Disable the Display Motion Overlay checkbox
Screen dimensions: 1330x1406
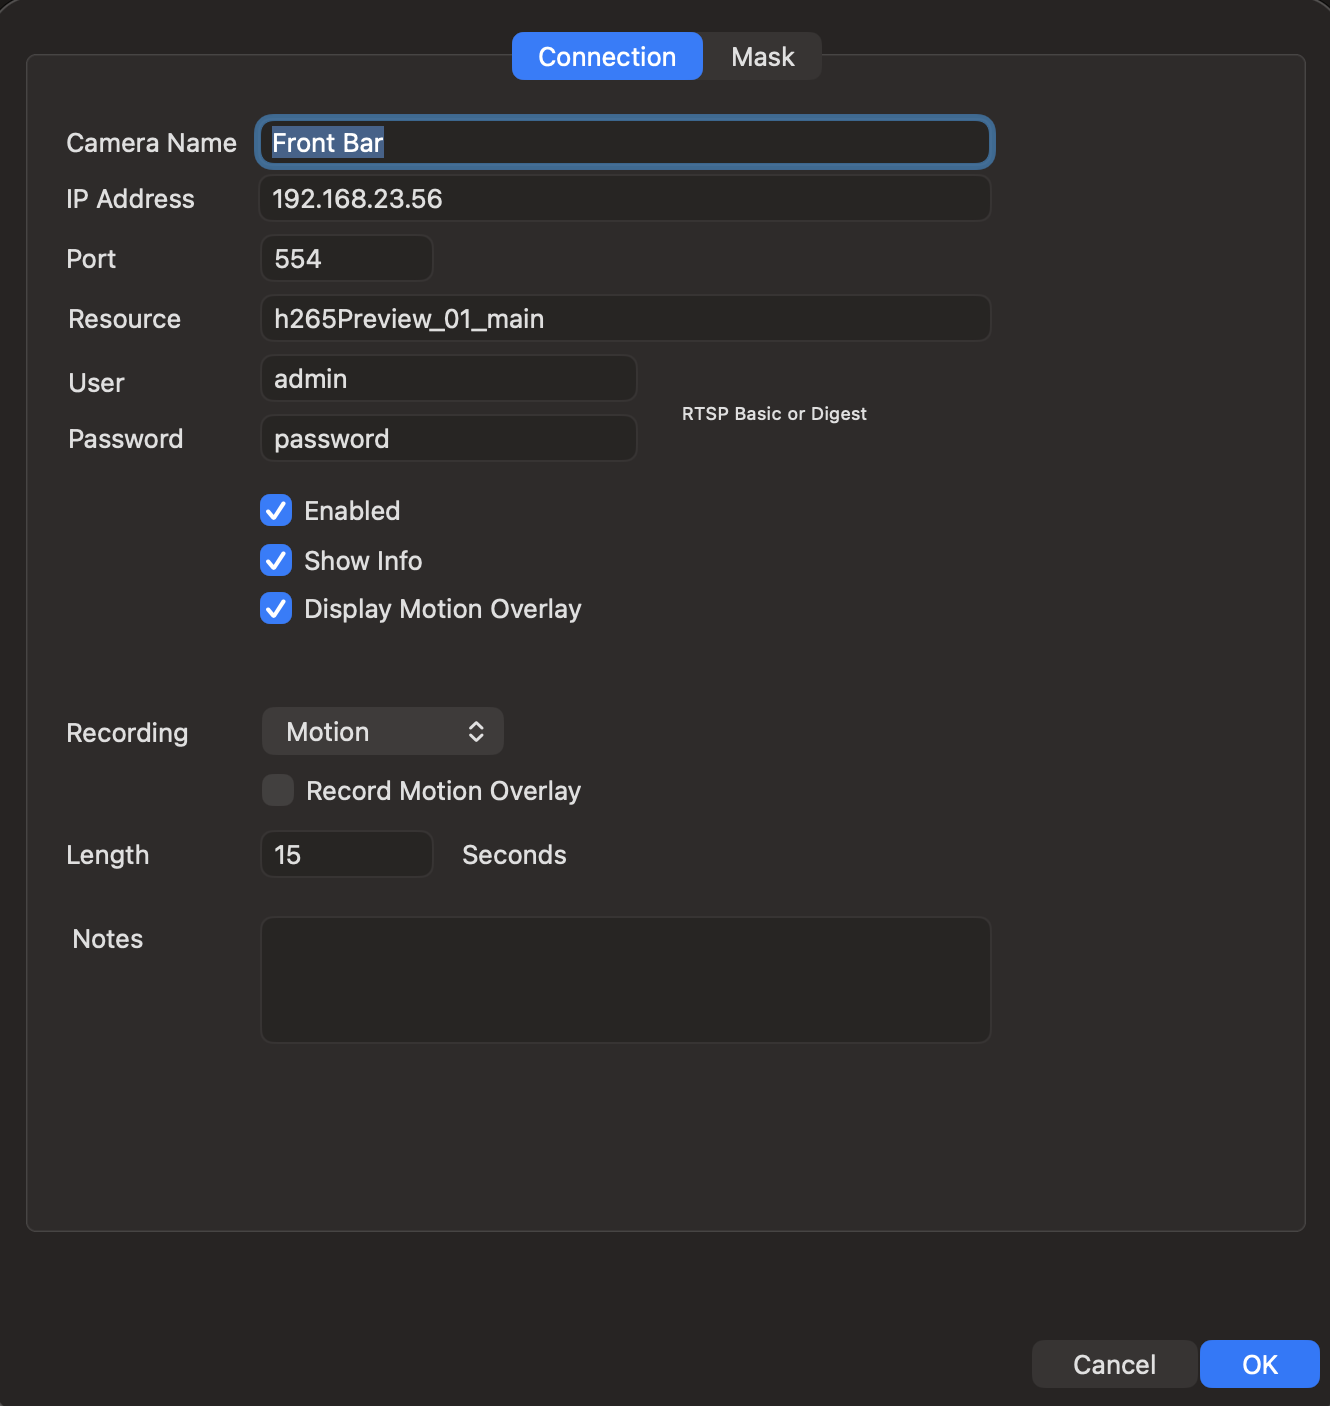point(276,609)
